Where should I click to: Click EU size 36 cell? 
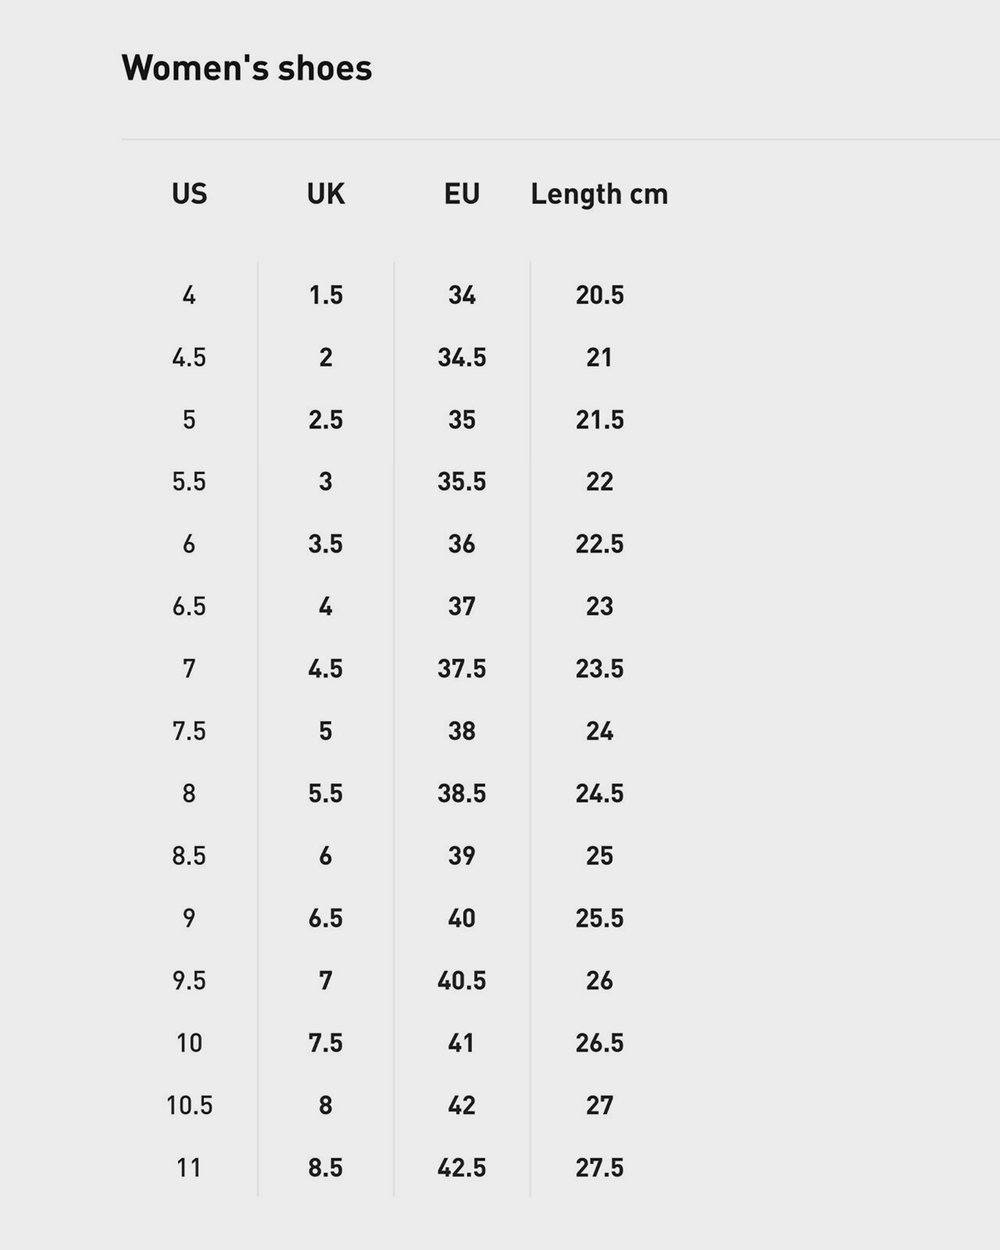coord(462,544)
